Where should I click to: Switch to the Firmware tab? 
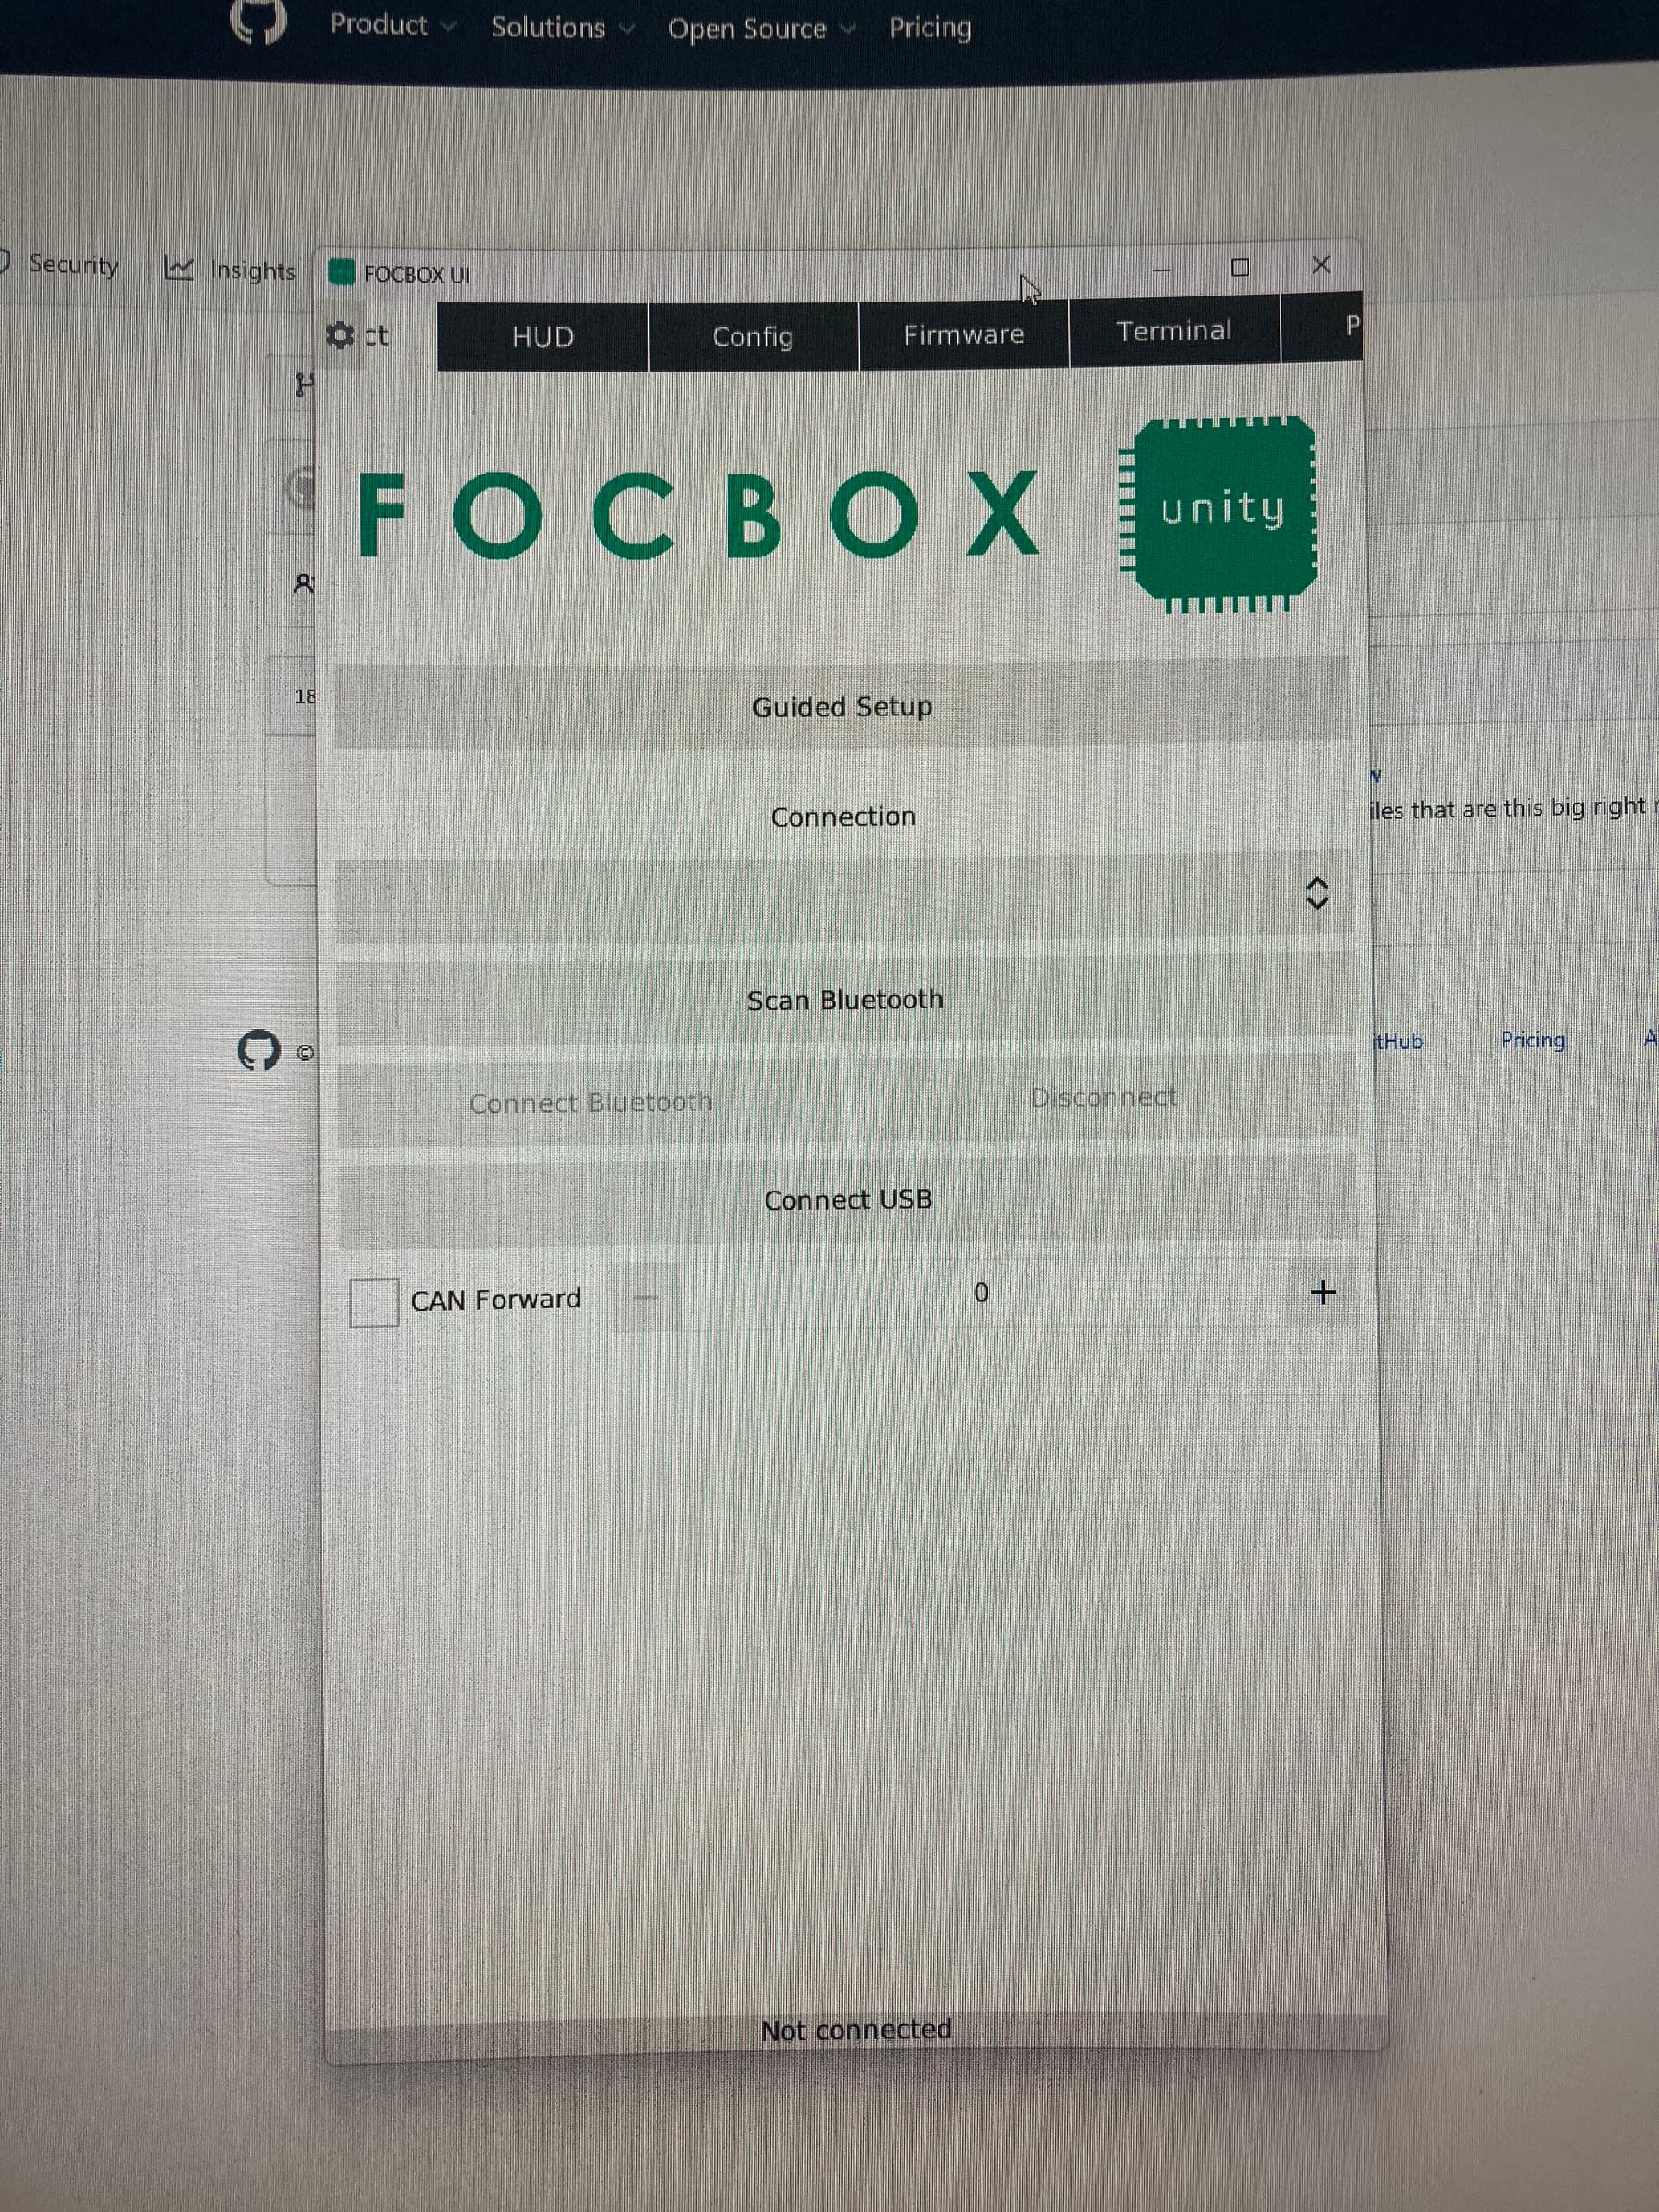tap(963, 335)
